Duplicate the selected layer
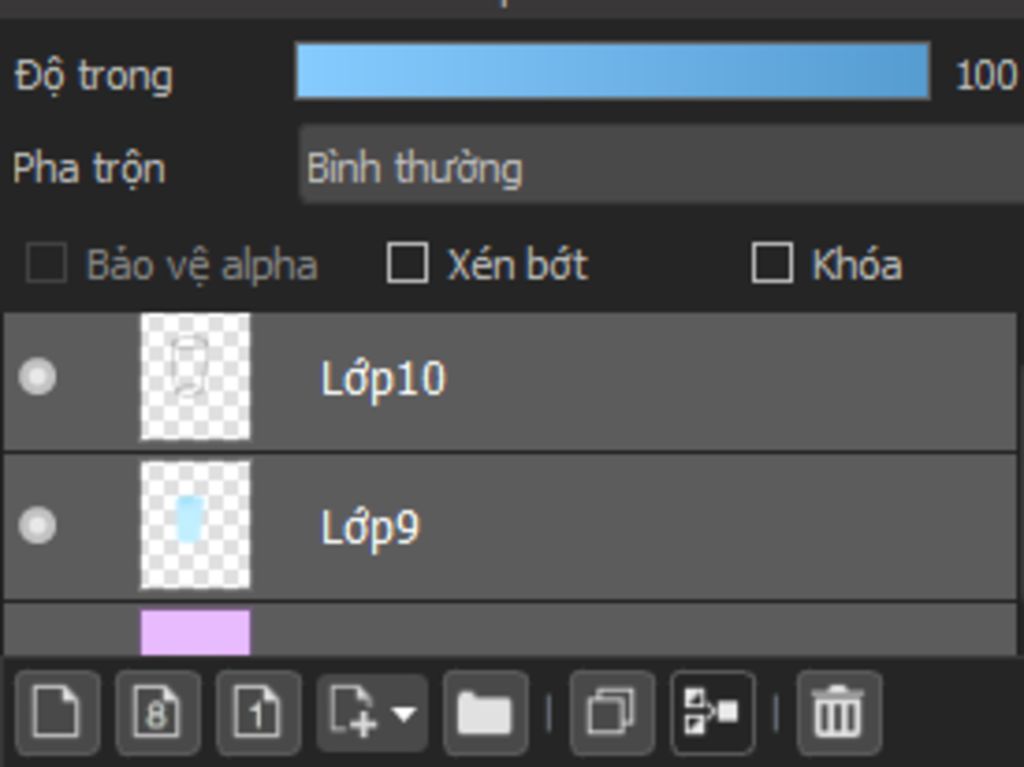The height and width of the screenshot is (767, 1024). pyautogui.click(x=612, y=712)
